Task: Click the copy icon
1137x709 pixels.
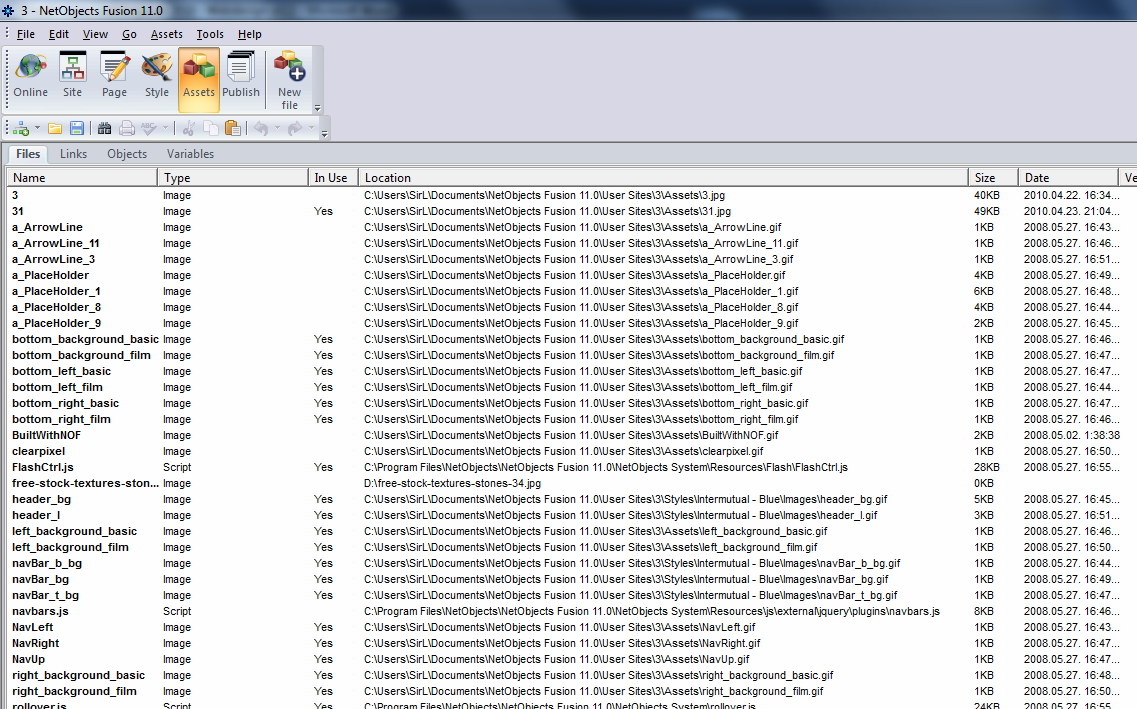Action: (x=211, y=129)
